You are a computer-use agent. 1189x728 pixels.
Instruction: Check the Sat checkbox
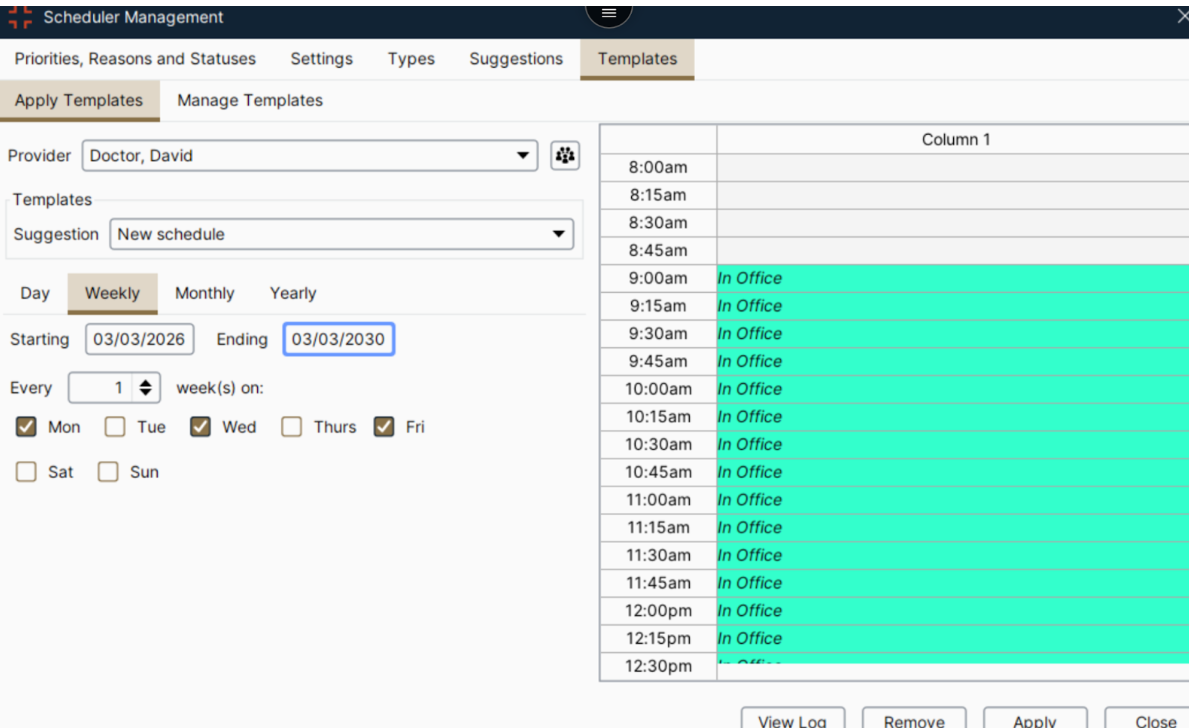point(27,472)
